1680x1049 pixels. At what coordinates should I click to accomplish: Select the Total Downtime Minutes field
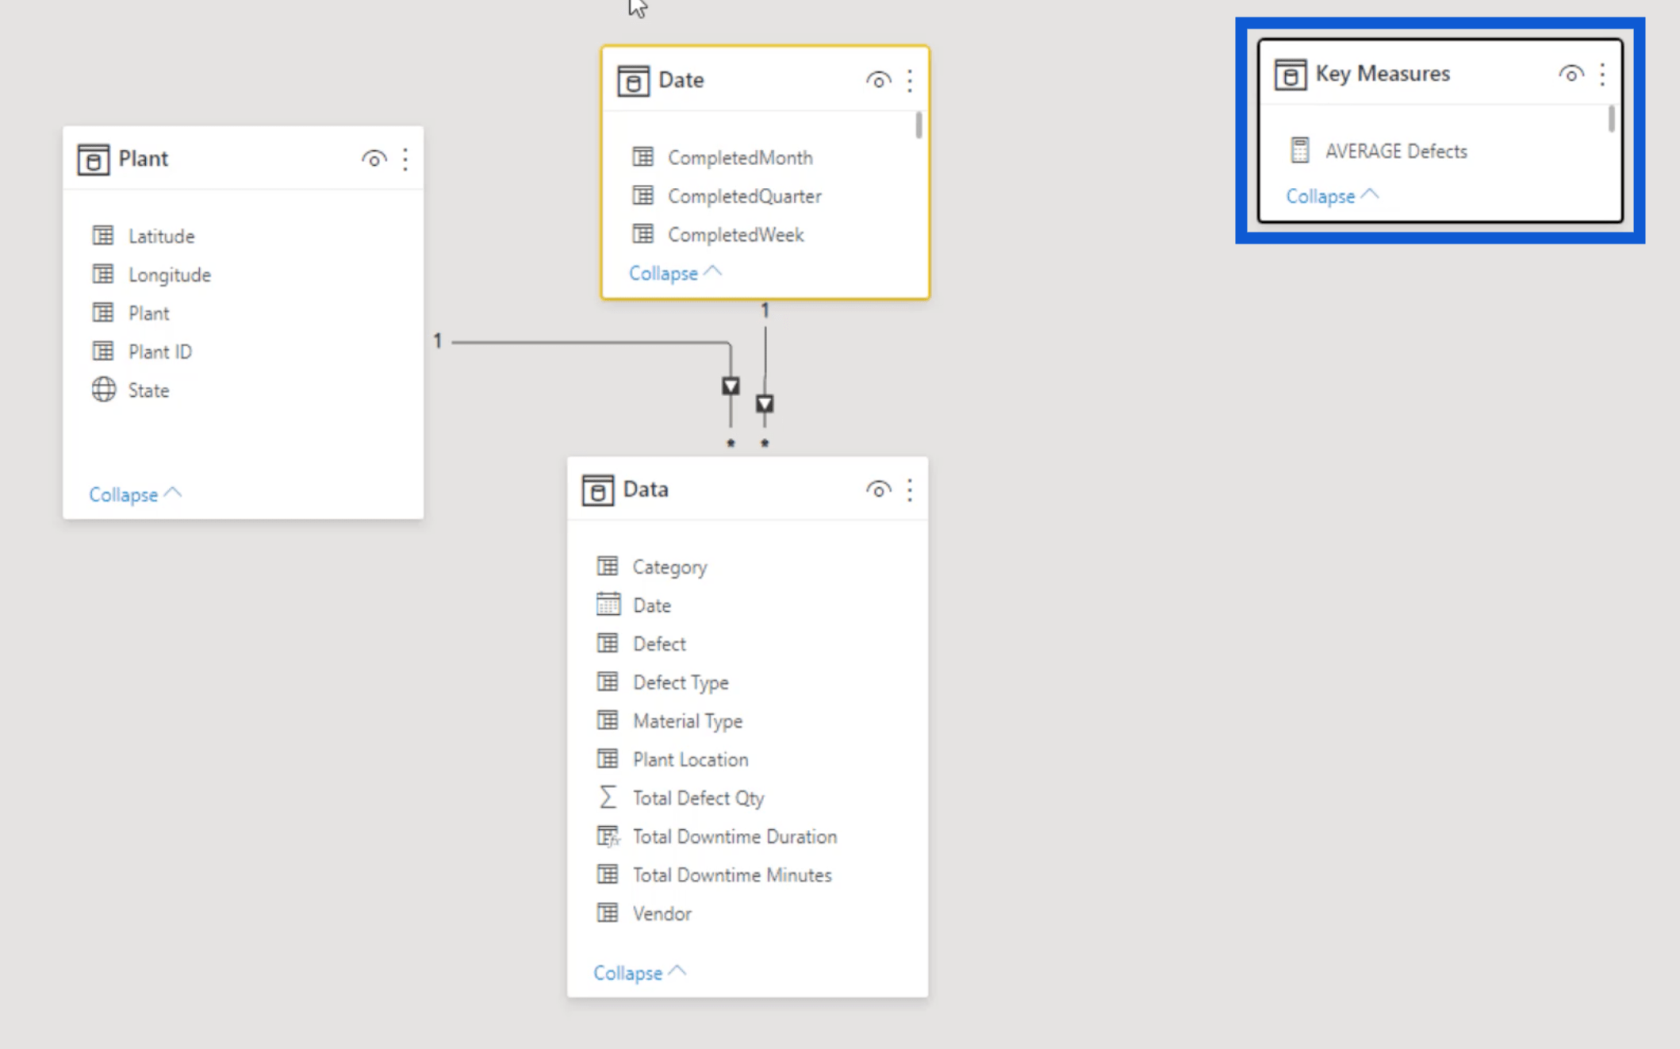click(732, 875)
